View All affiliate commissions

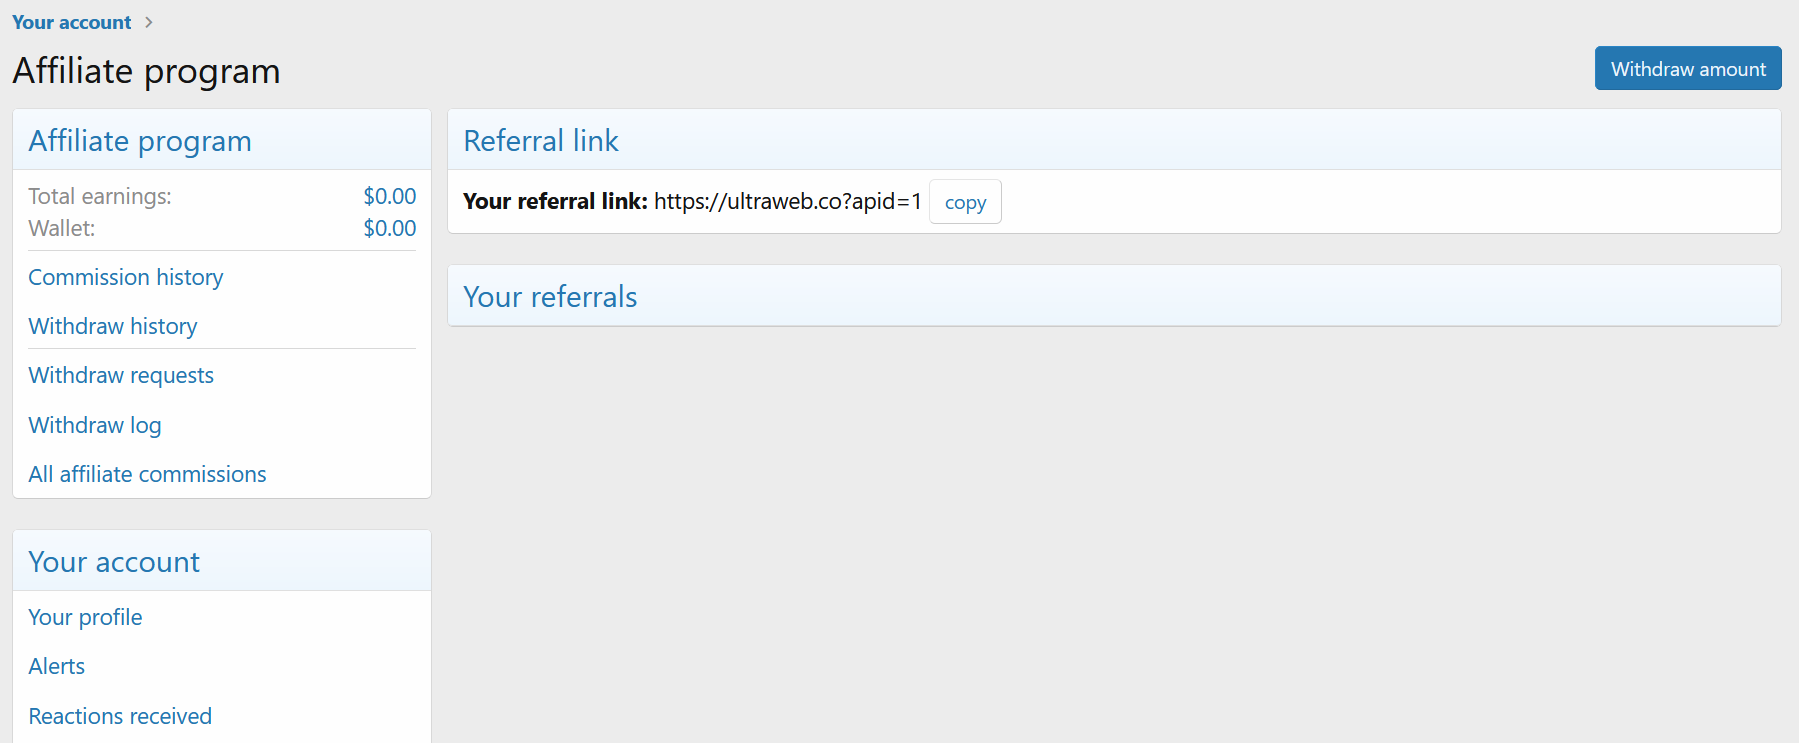147,474
